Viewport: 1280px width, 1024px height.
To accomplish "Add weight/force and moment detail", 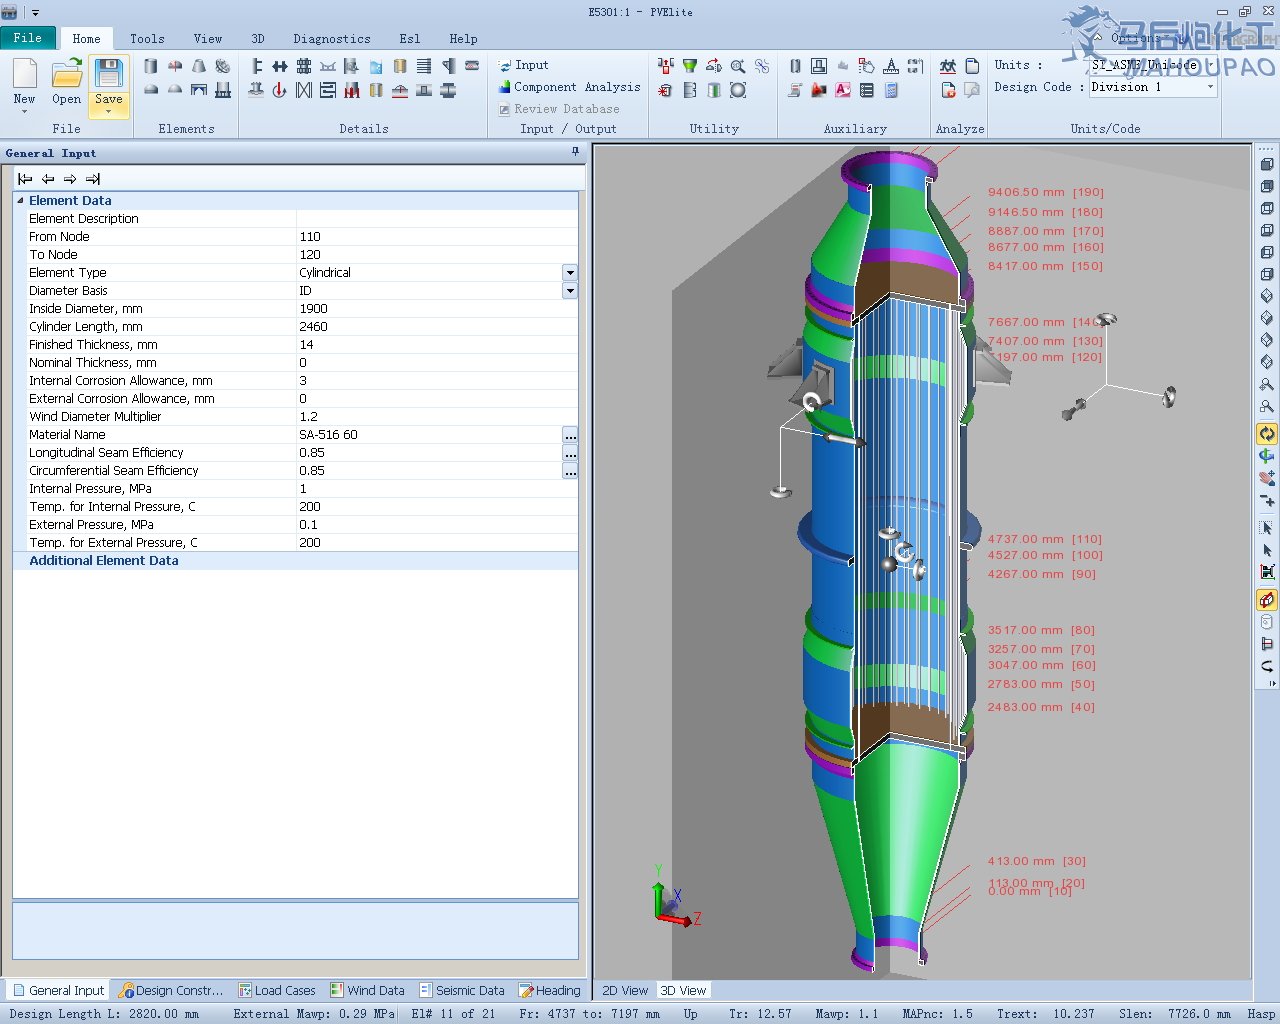I will pyautogui.click(x=280, y=90).
